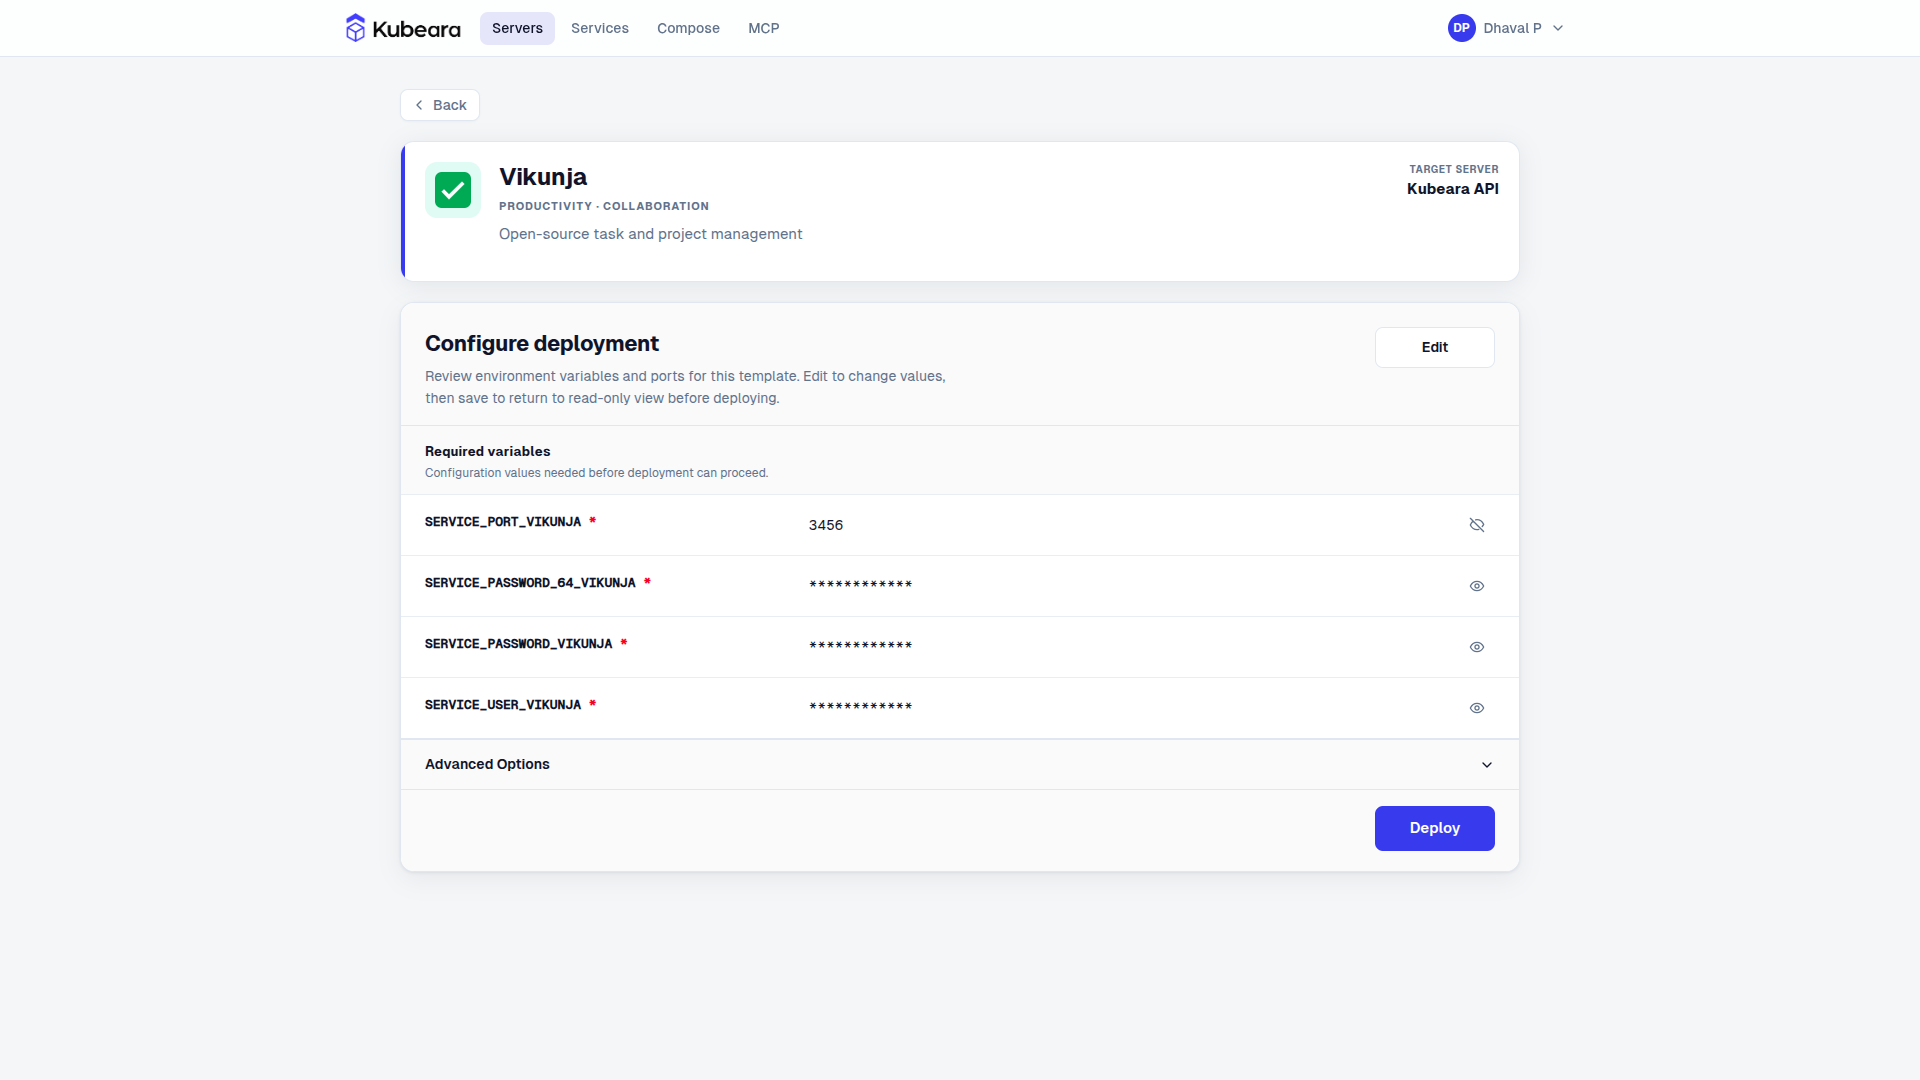Viewport: 1920px width, 1080px height.
Task: Click the Kubeara API target server name
Action: (x=1452, y=189)
